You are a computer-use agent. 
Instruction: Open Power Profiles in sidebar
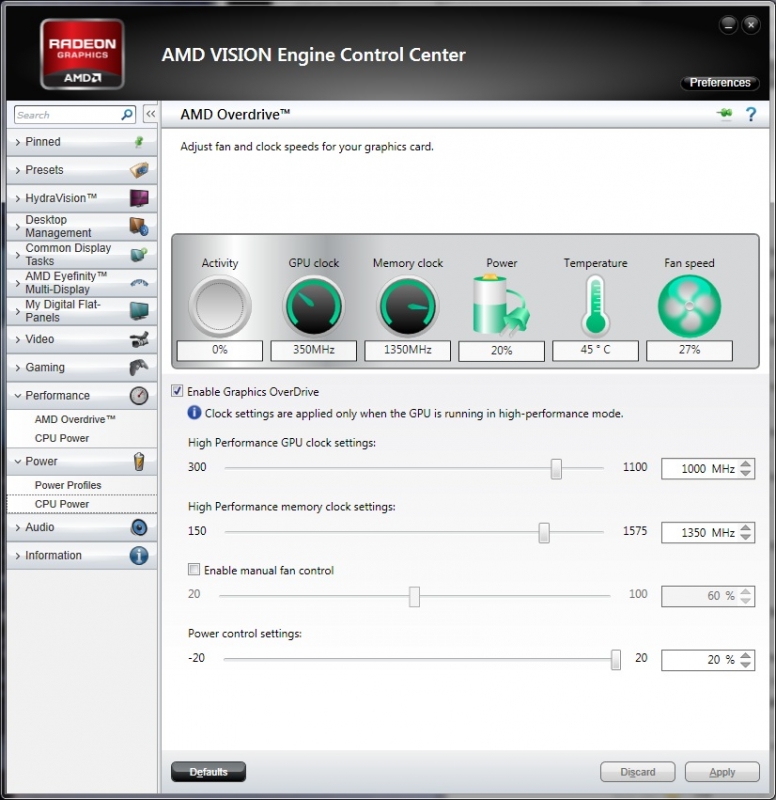tap(68, 485)
